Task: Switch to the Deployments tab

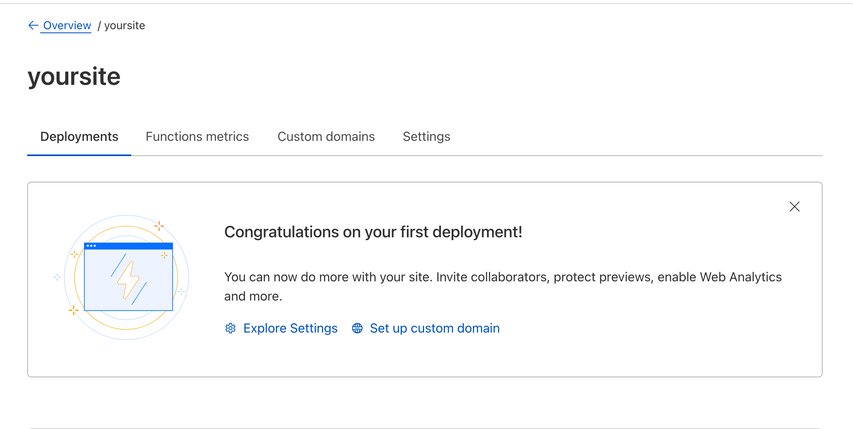Action: (x=79, y=137)
